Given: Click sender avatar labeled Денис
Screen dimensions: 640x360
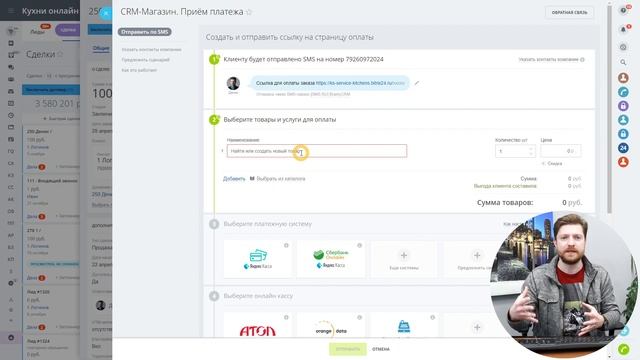Looking at the screenshot, I should click(x=233, y=83).
